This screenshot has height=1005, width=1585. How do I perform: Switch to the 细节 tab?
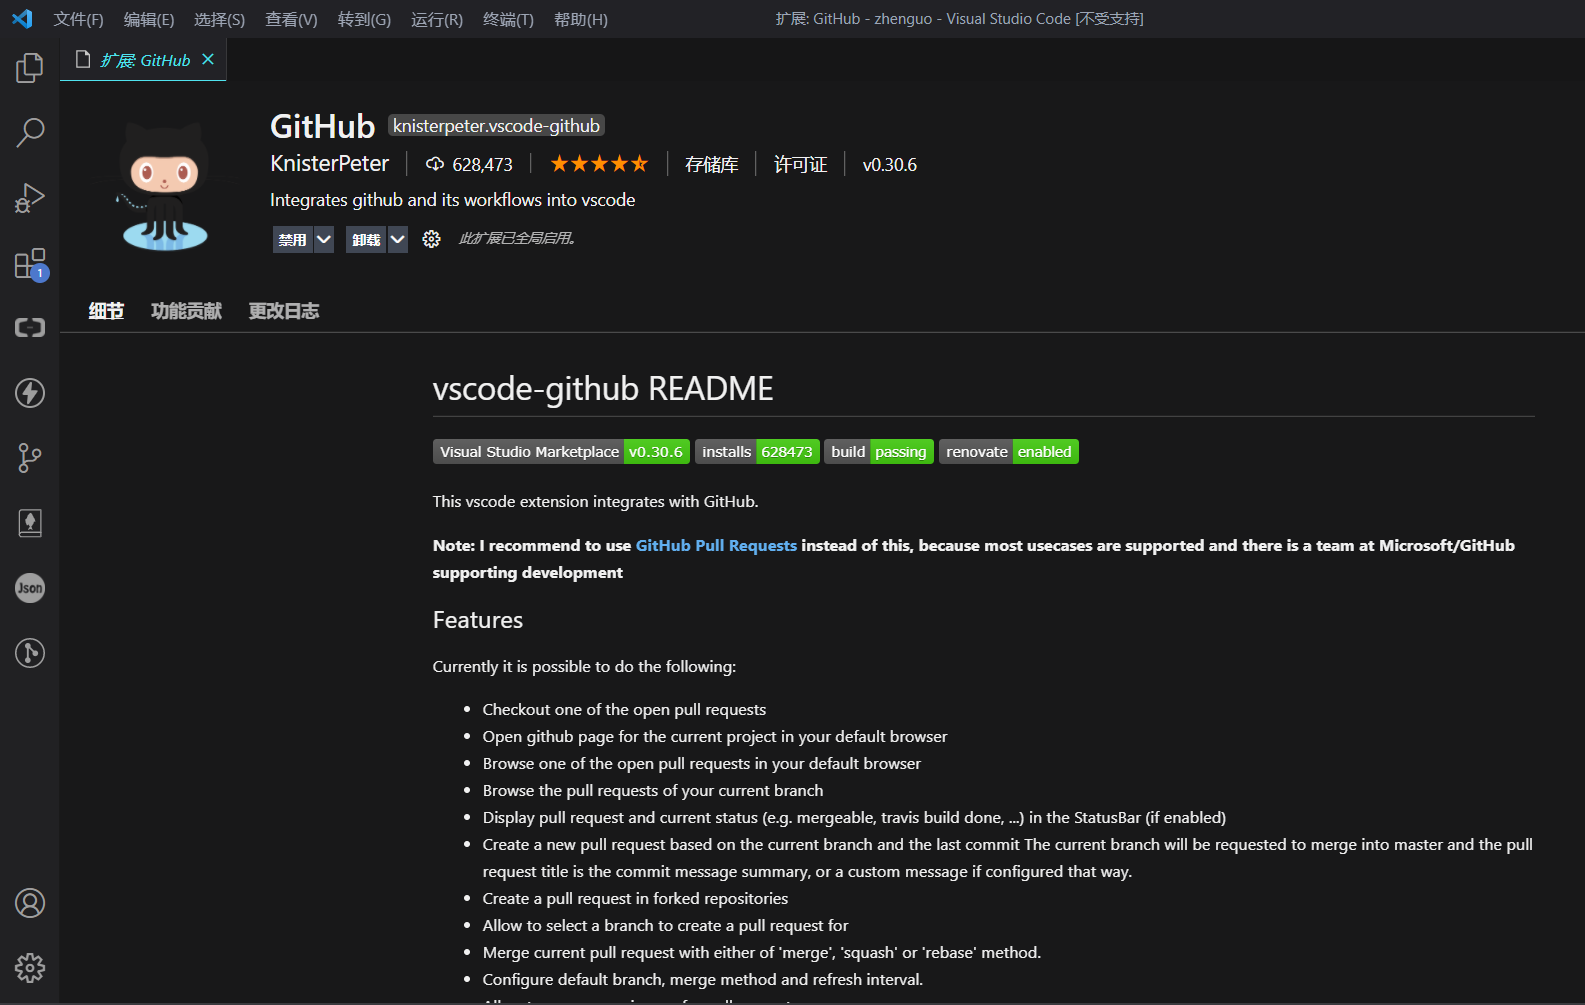point(106,311)
